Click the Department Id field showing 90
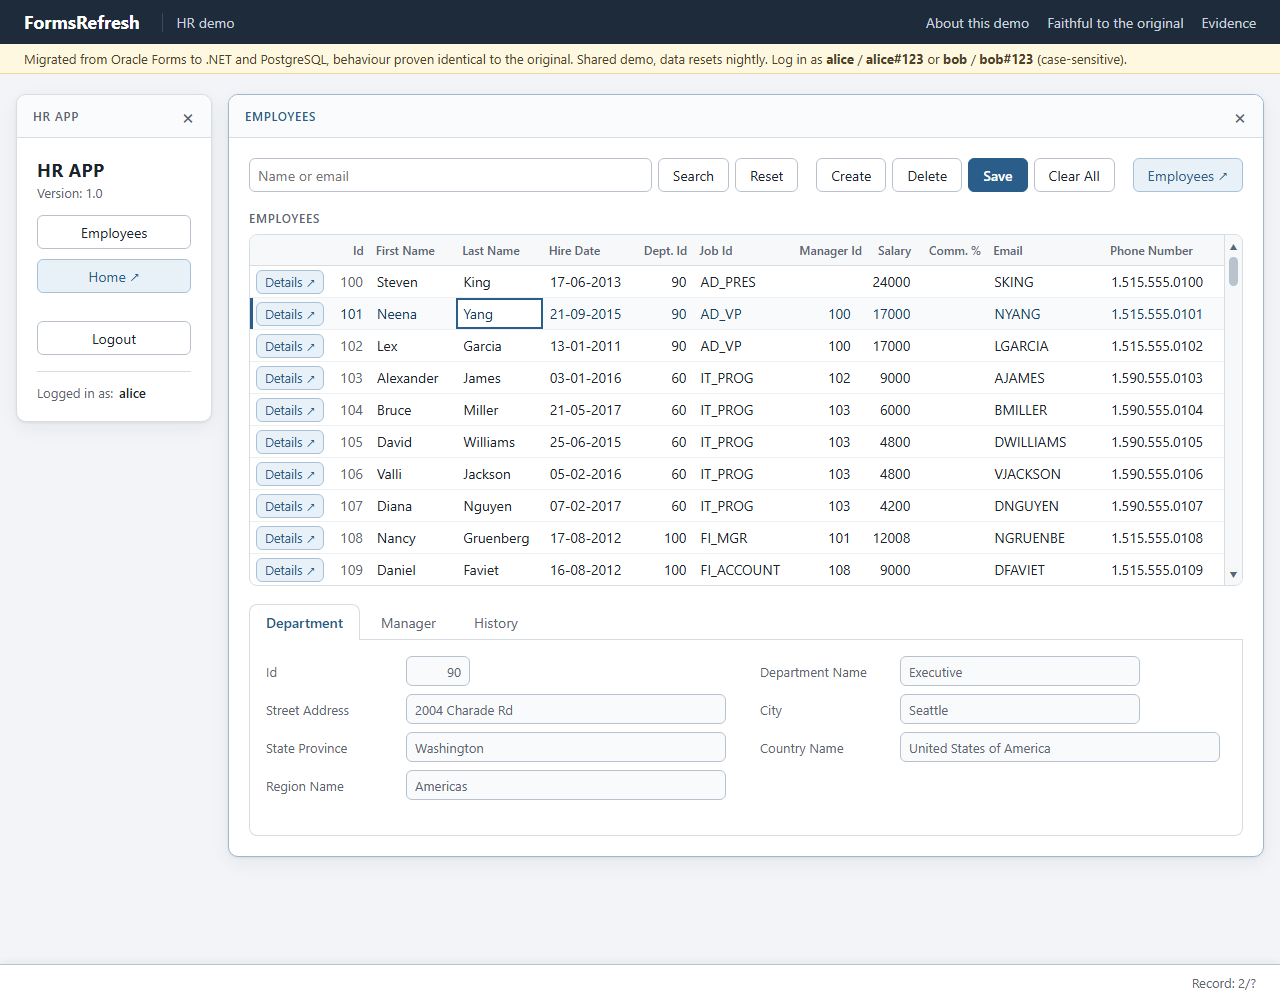Viewport: 1280px width, 1000px height. [x=438, y=671]
